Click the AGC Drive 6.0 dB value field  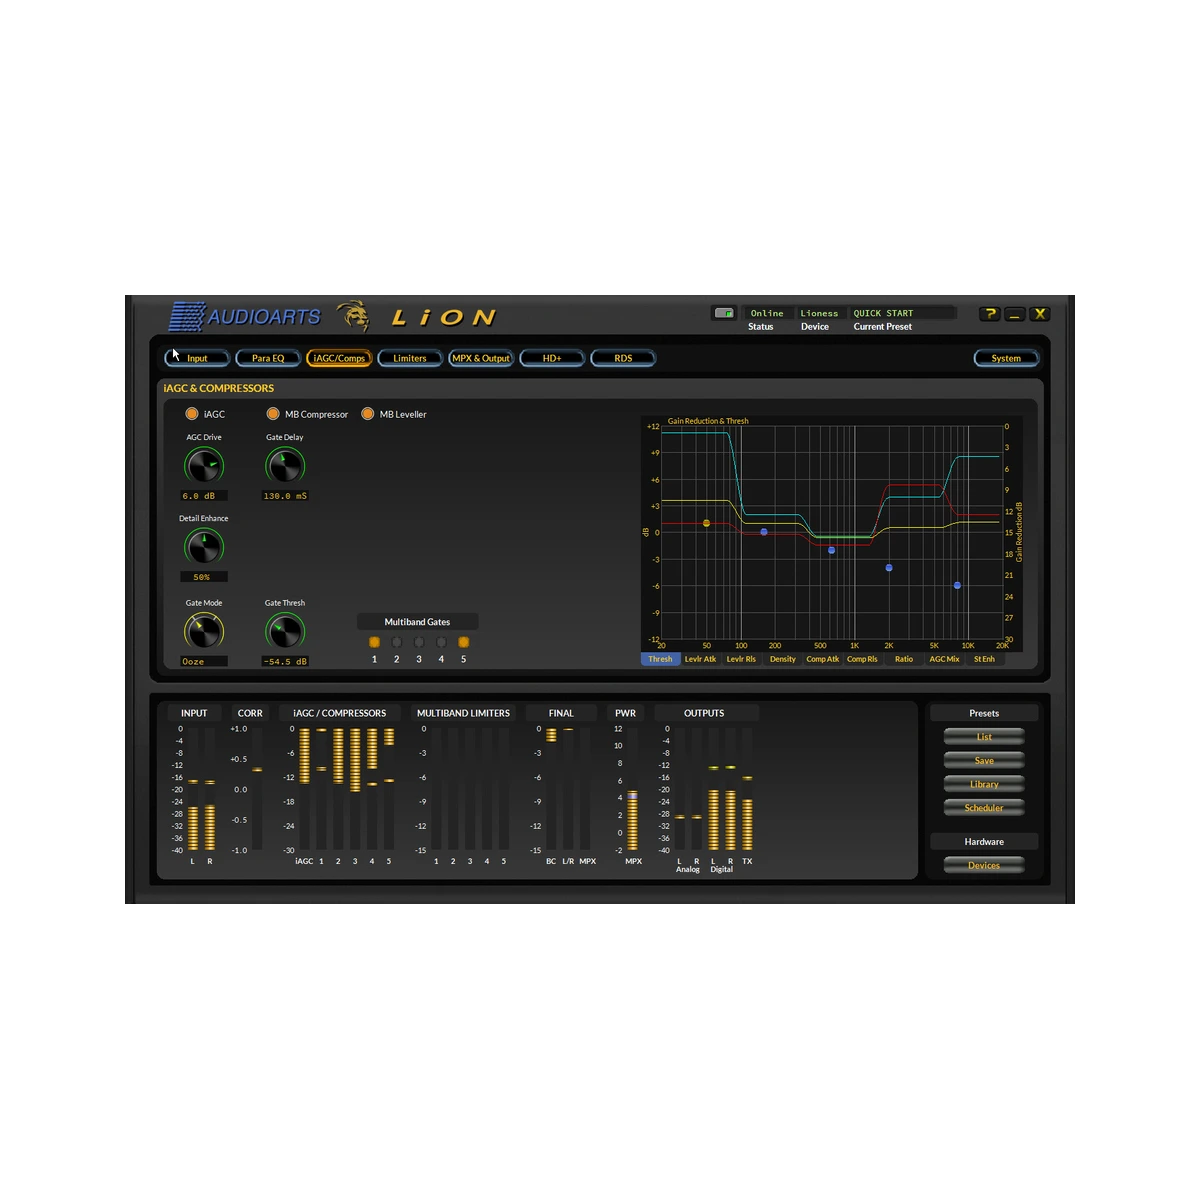pos(204,496)
